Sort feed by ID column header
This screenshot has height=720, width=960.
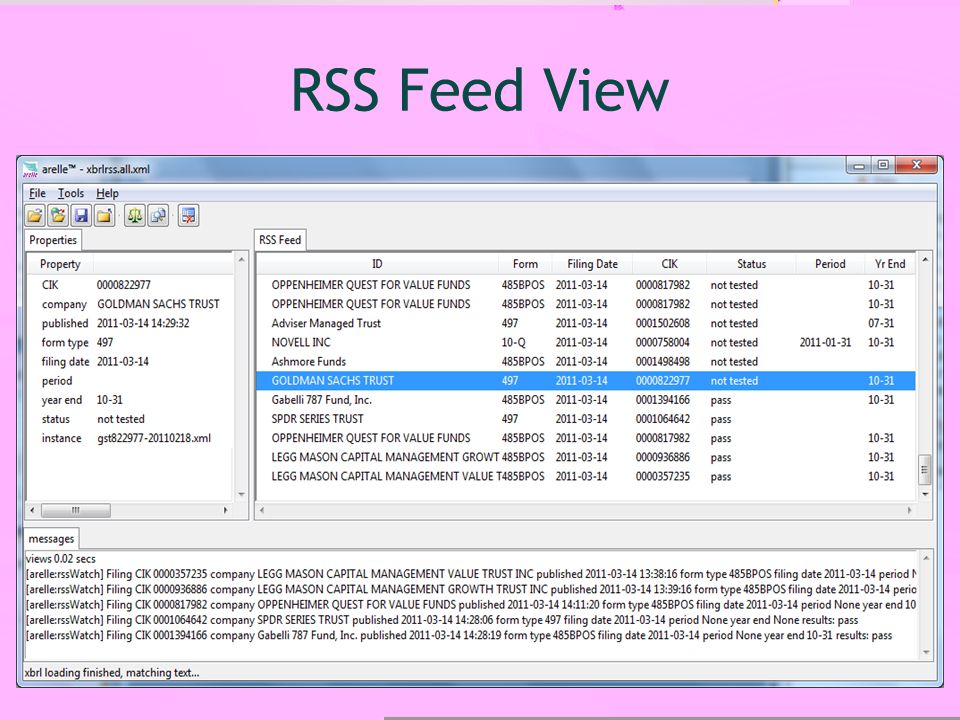377,264
